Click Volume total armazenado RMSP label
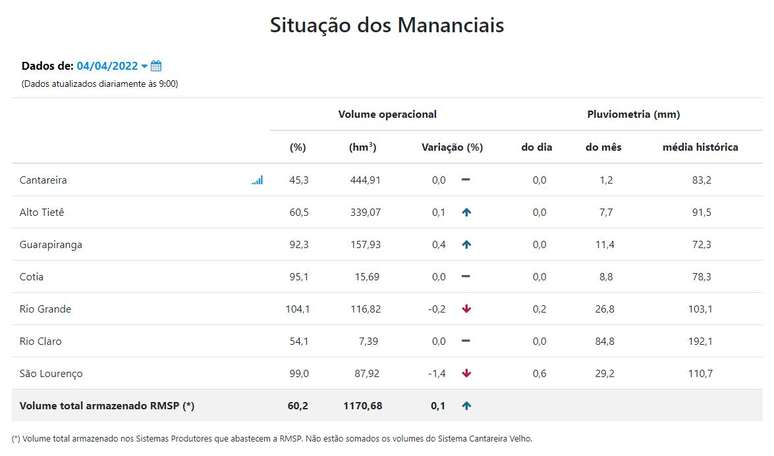774x456 pixels. (x=105, y=406)
